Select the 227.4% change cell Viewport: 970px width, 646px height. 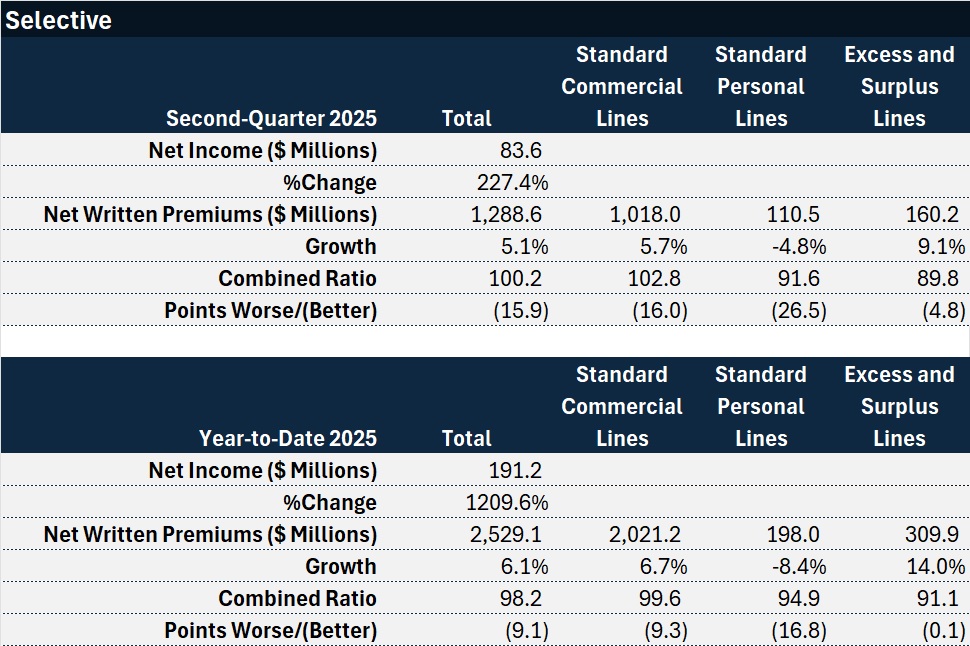[x=515, y=182]
